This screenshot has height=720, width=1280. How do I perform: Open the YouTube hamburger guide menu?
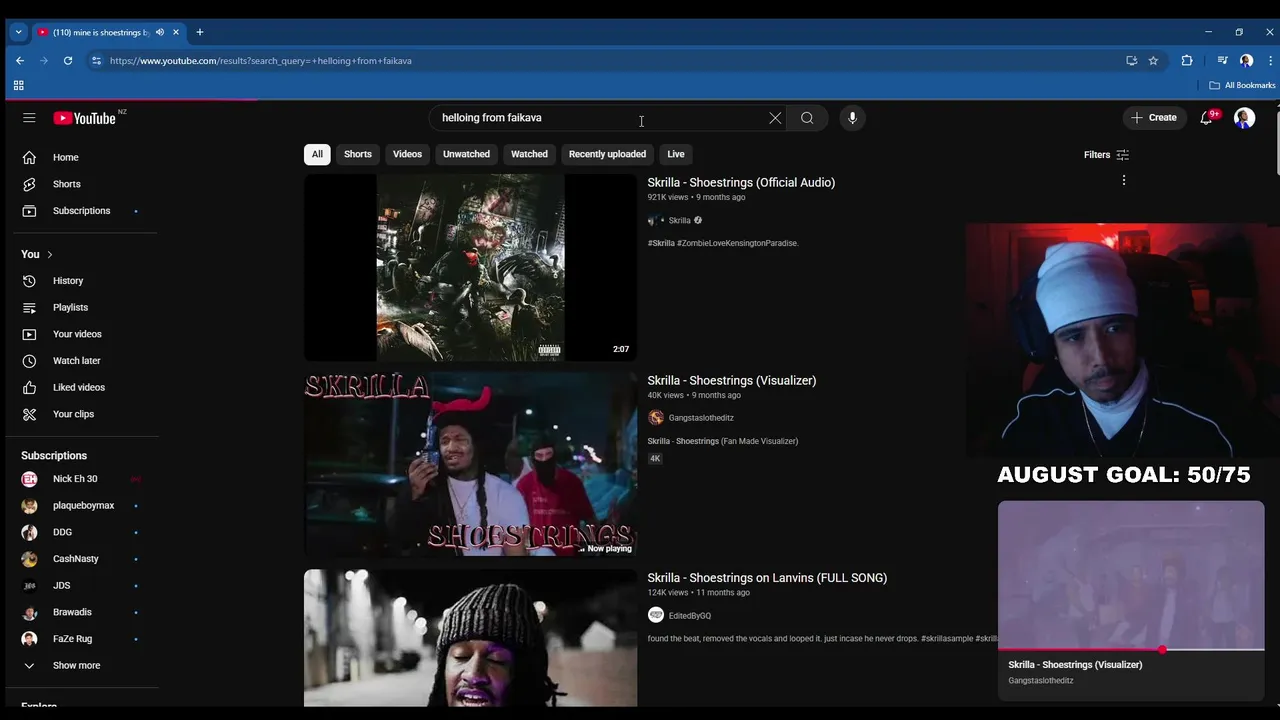coord(29,118)
